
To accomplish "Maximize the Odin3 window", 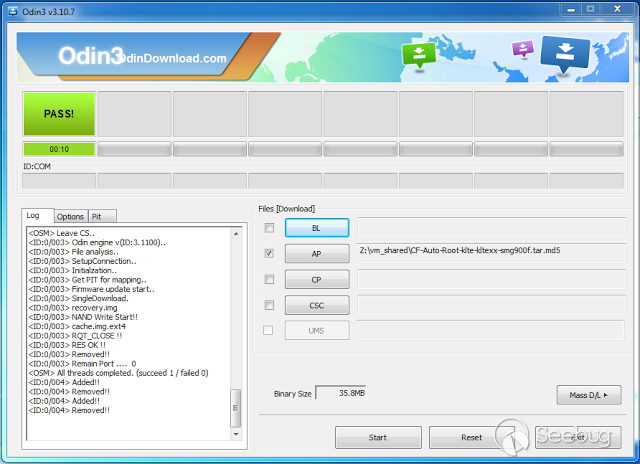I will click(x=591, y=9).
